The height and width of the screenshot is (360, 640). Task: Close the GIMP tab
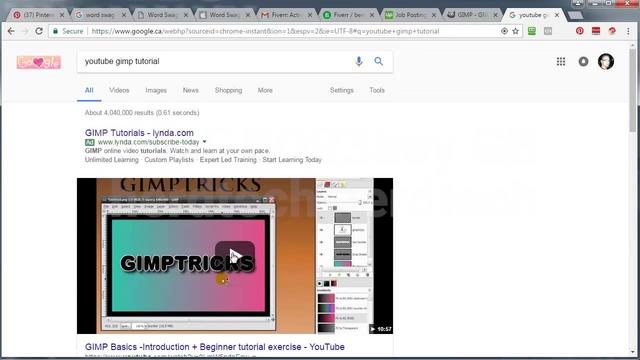495,15
